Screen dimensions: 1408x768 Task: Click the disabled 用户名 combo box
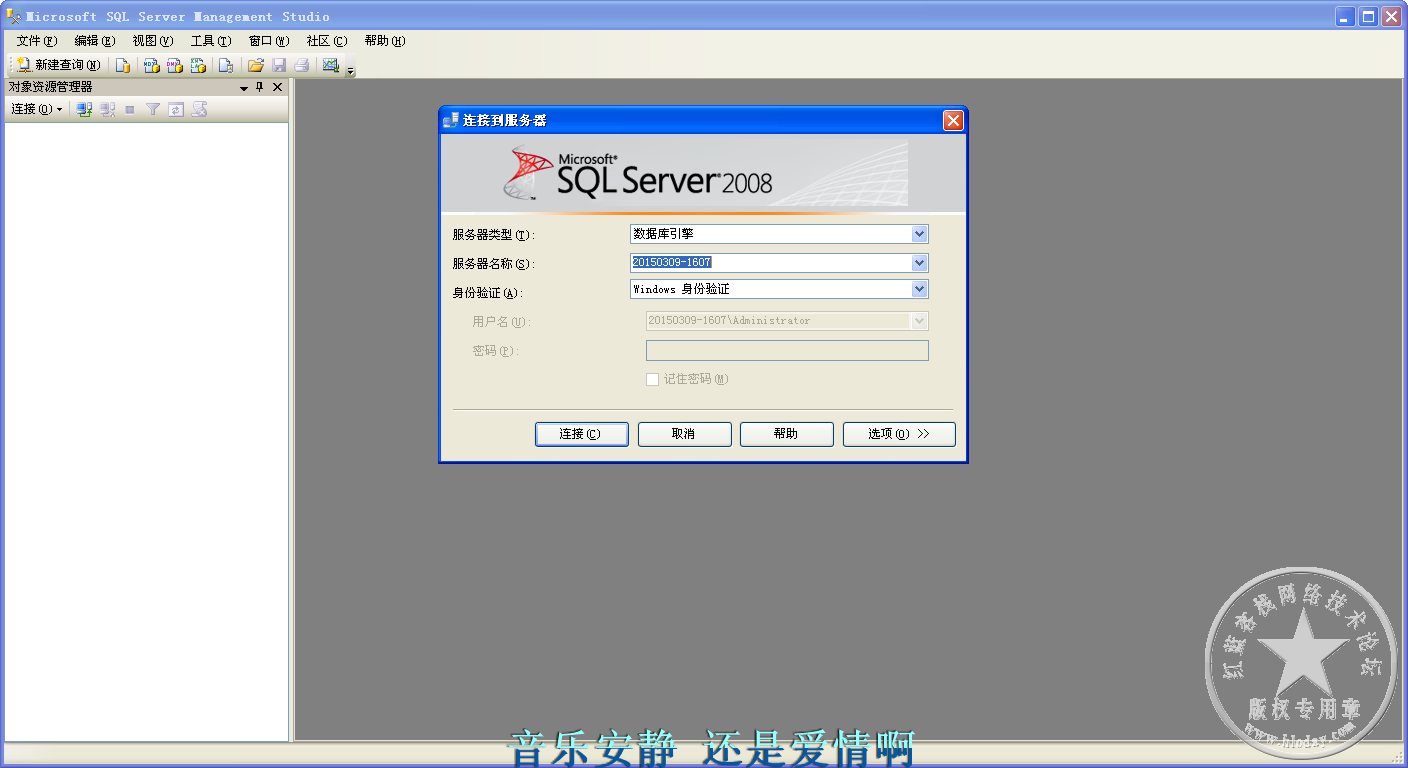click(787, 321)
